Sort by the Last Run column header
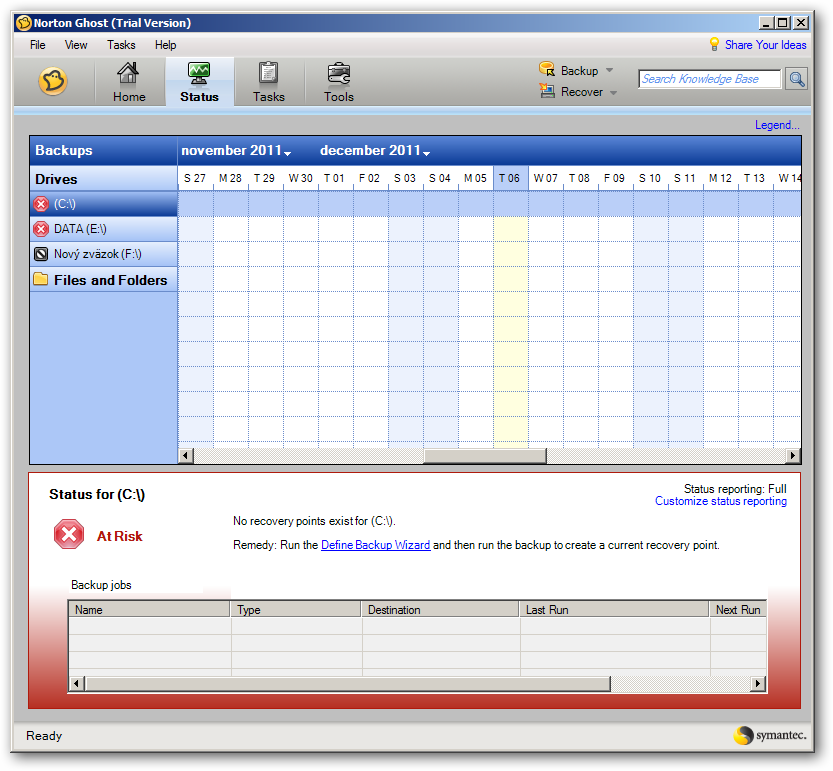 pyautogui.click(x=615, y=609)
